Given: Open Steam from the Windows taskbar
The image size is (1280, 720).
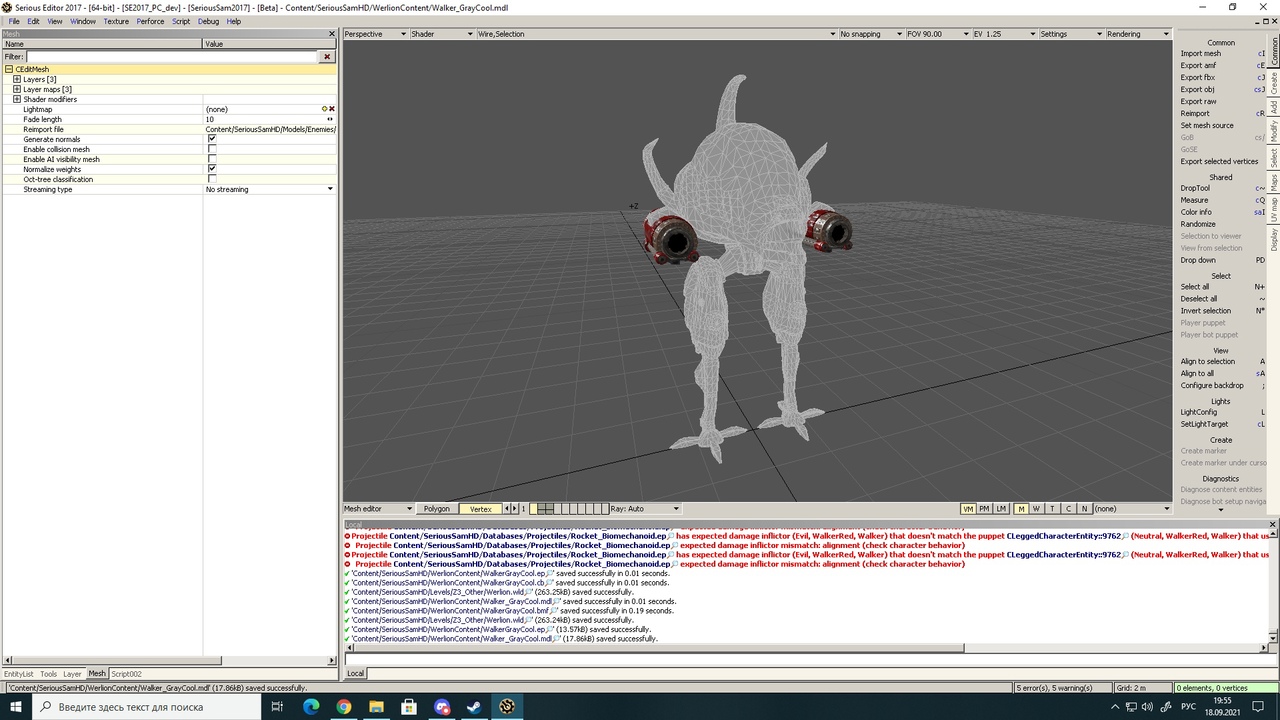Looking at the screenshot, I should pos(474,707).
